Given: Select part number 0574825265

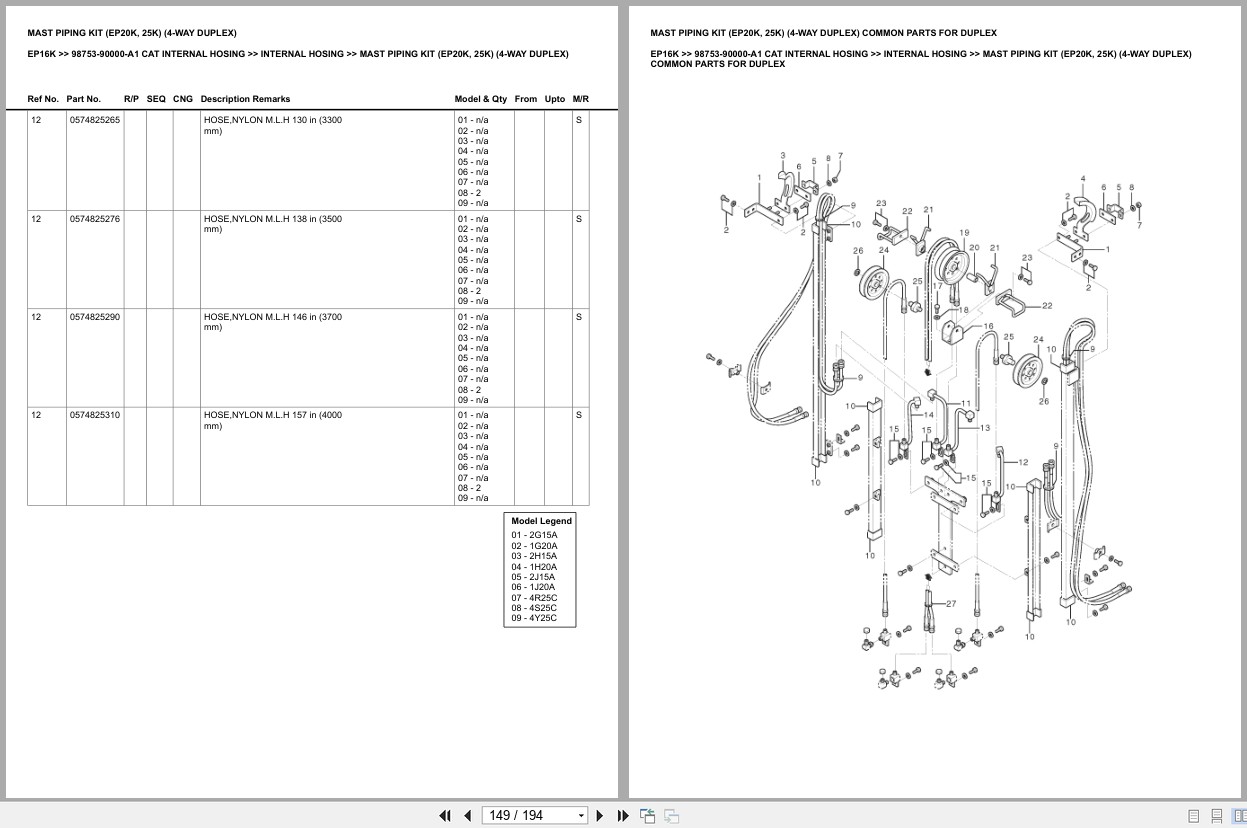Looking at the screenshot, I should click(95, 120).
